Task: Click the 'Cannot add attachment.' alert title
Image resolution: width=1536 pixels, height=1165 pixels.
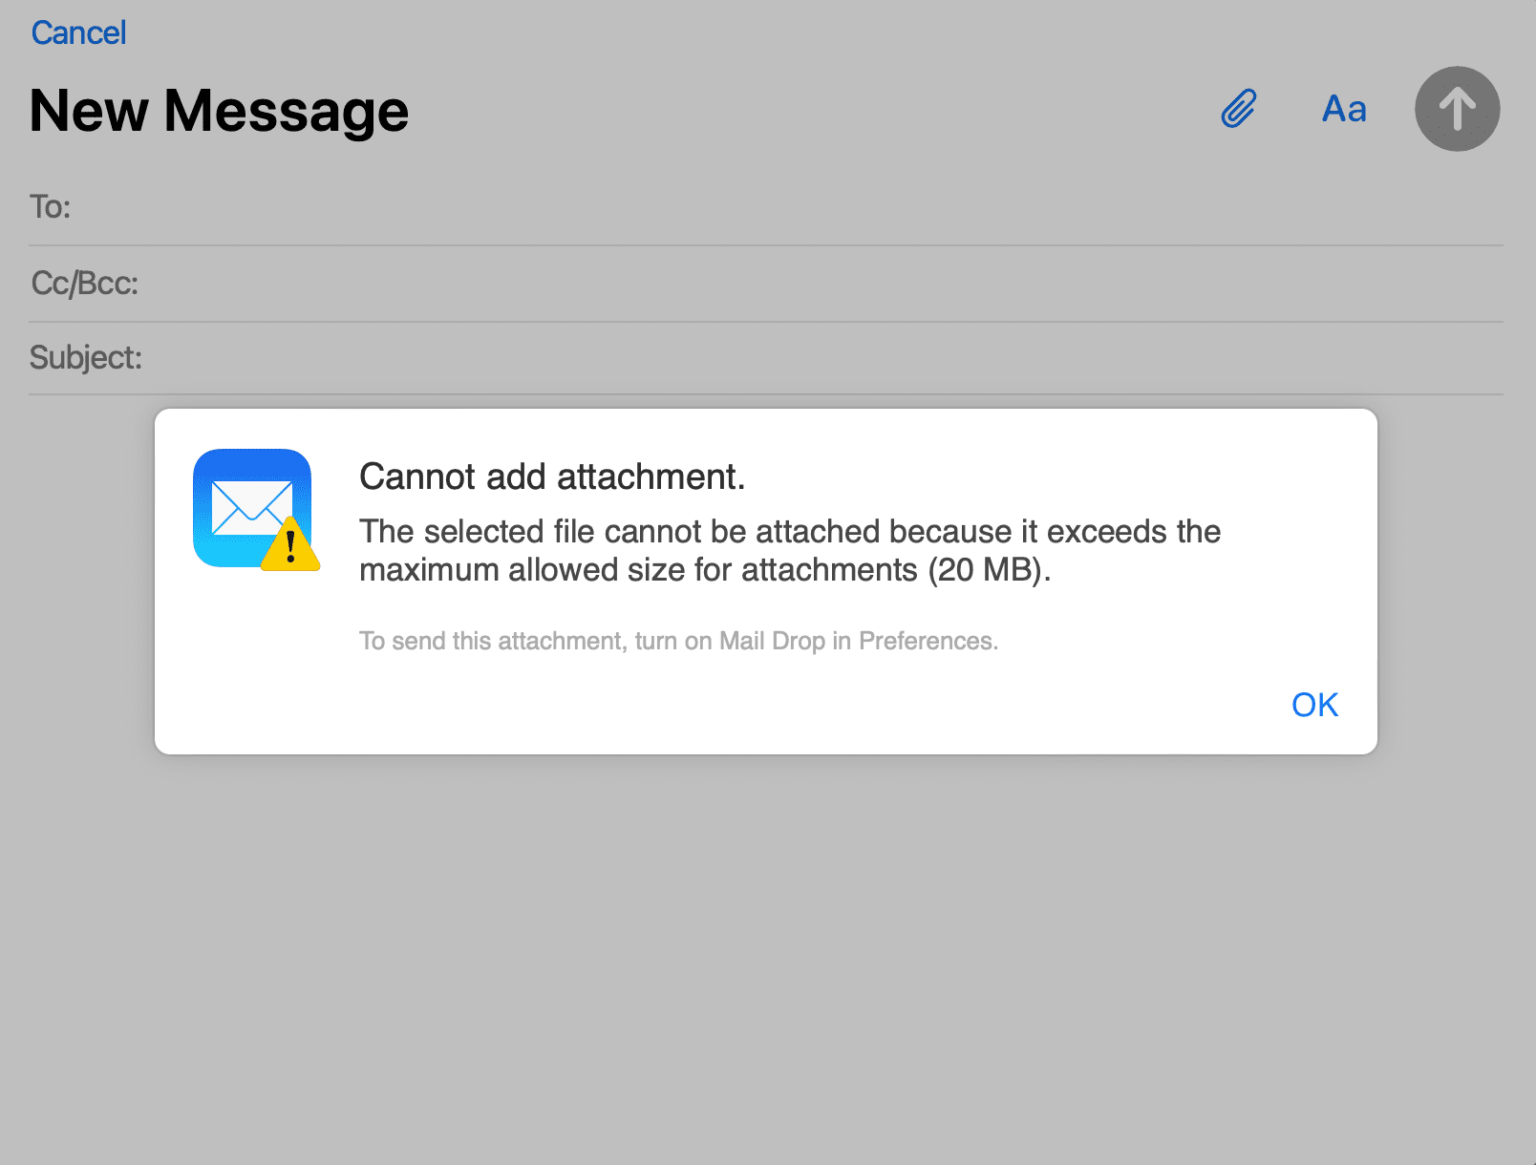Action: pos(552,477)
